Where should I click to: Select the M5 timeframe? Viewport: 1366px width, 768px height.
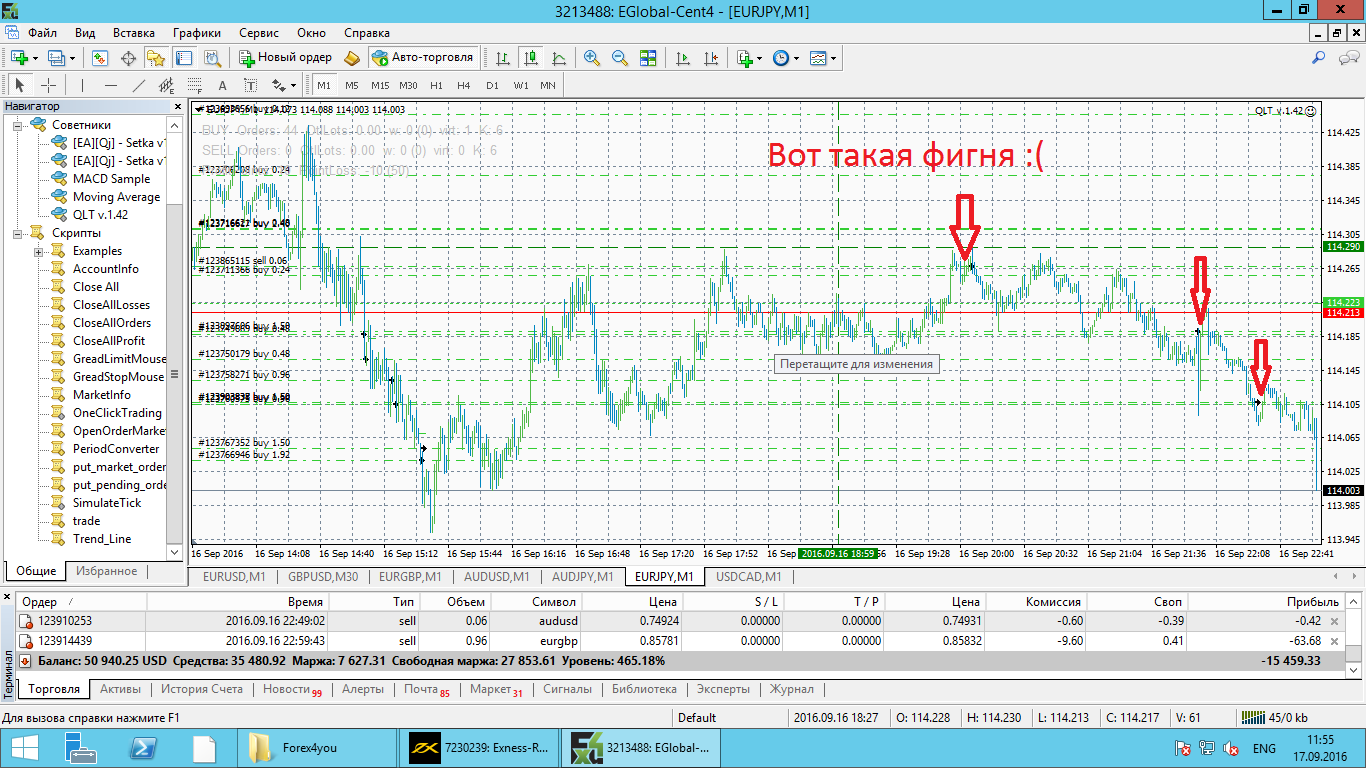[352, 85]
